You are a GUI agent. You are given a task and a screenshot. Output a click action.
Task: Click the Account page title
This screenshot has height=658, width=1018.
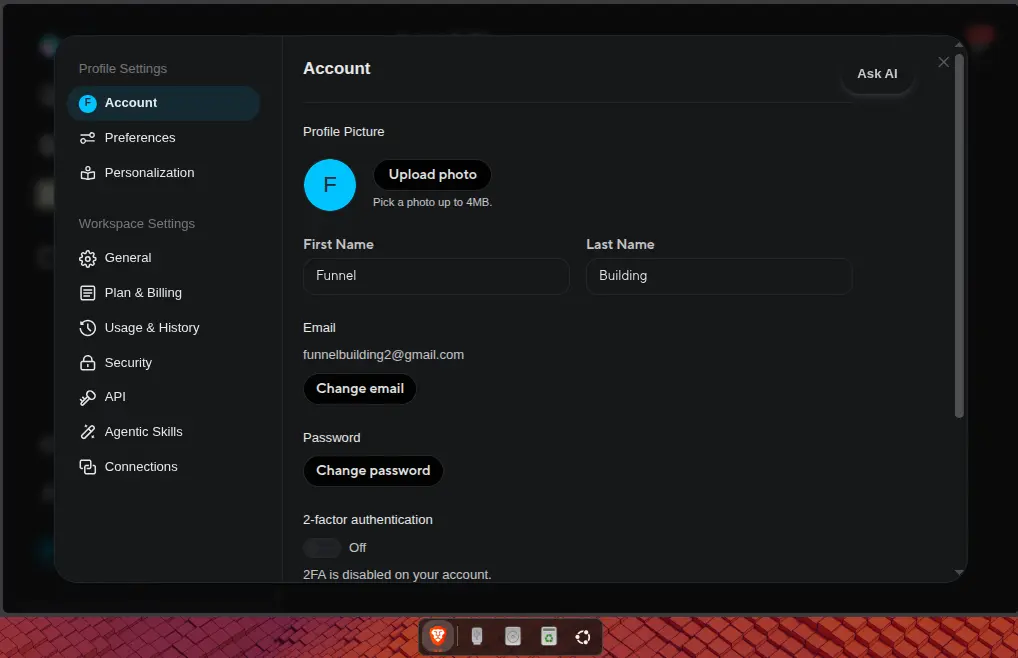[336, 68]
